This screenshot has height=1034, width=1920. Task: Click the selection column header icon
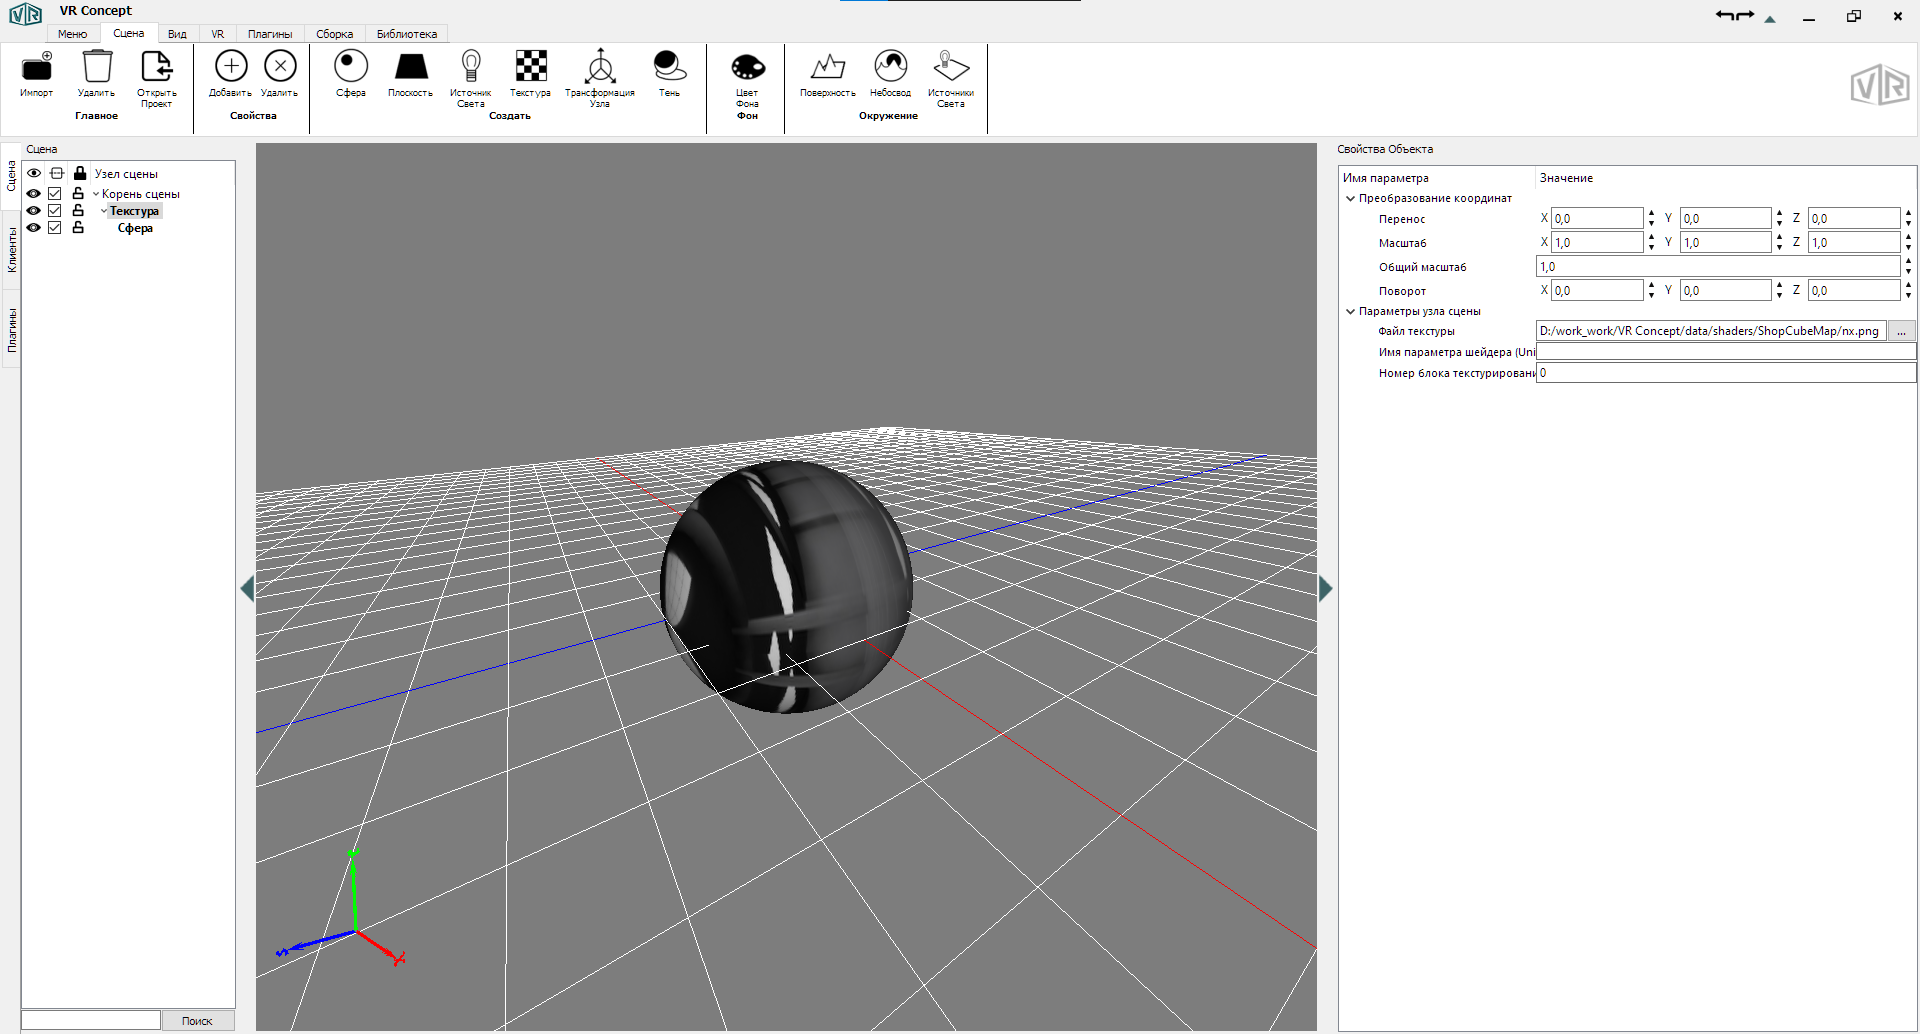[57, 173]
